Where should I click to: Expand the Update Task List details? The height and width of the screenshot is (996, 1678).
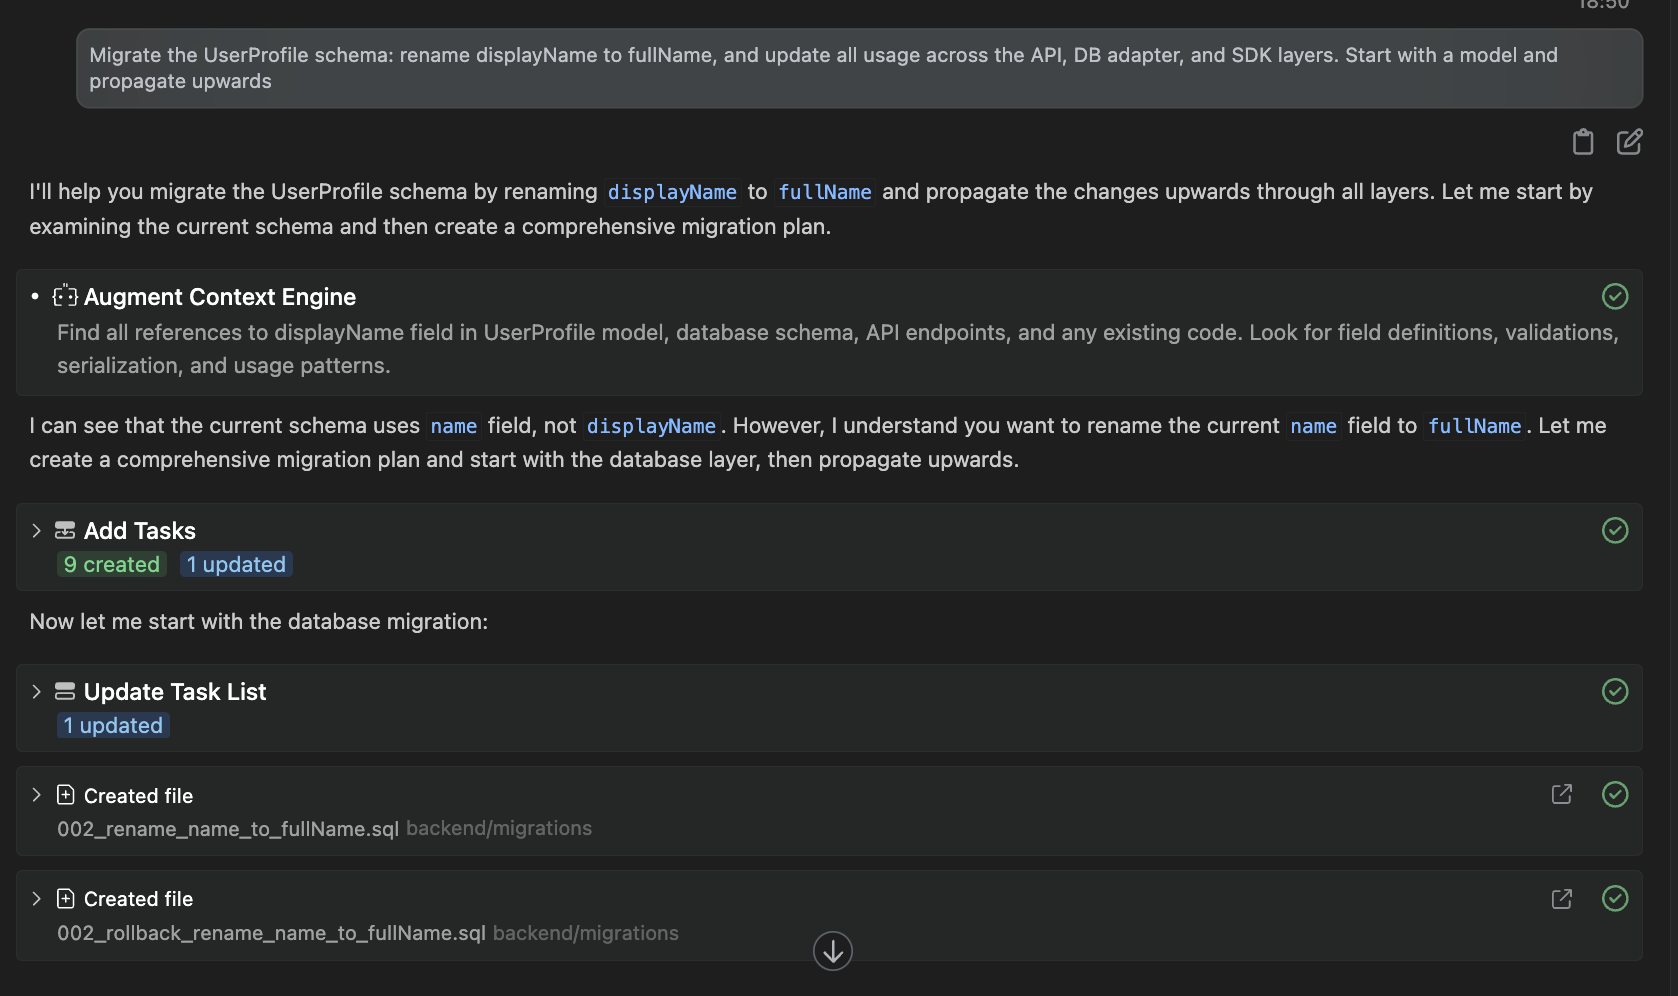click(37, 691)
